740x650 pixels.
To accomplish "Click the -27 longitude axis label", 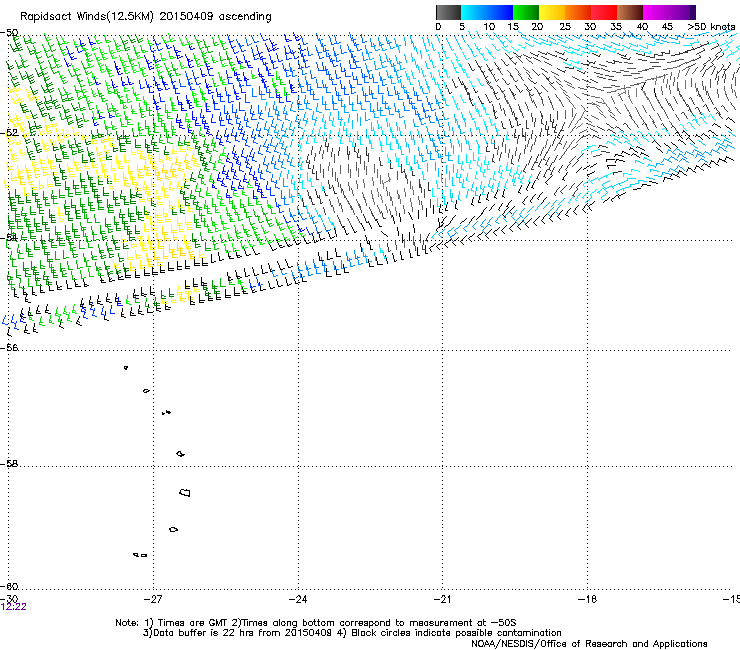I will coord(153,599).
